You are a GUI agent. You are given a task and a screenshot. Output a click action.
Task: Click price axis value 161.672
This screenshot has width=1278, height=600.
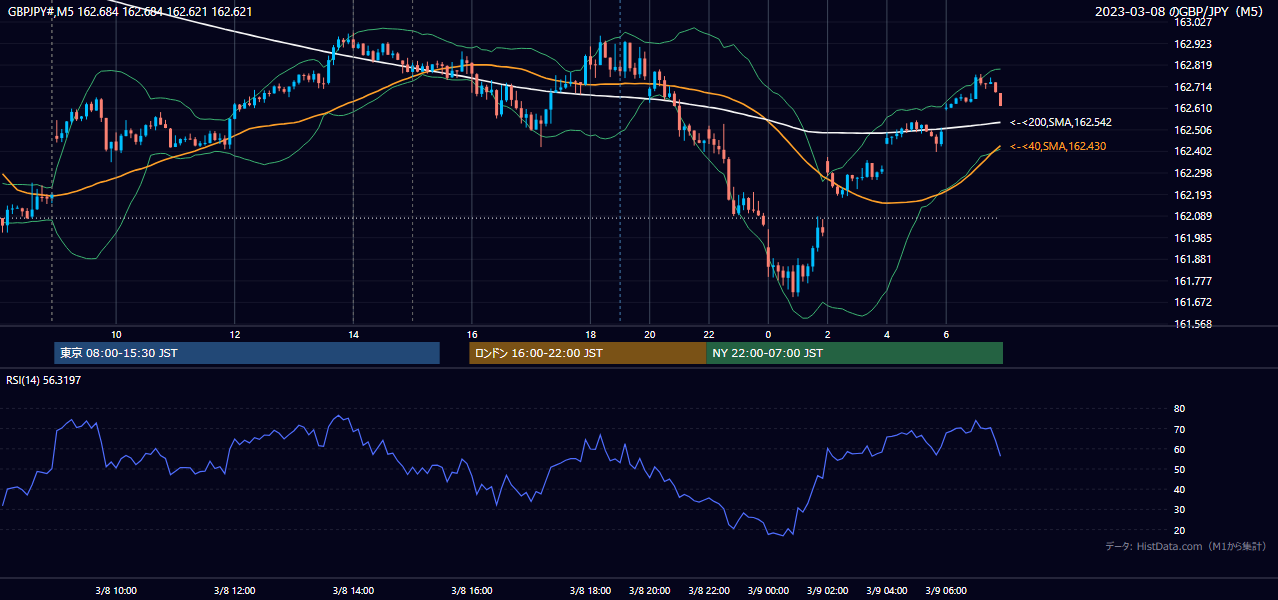click(1193, 302)
